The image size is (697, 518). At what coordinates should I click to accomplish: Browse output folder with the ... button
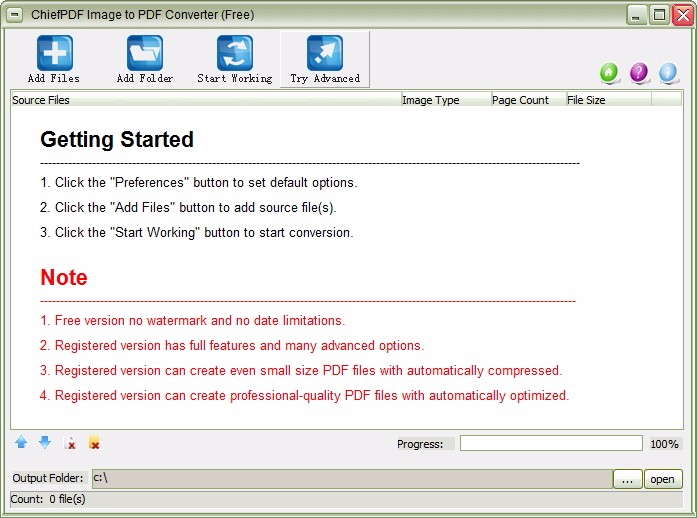coord(627,479)
